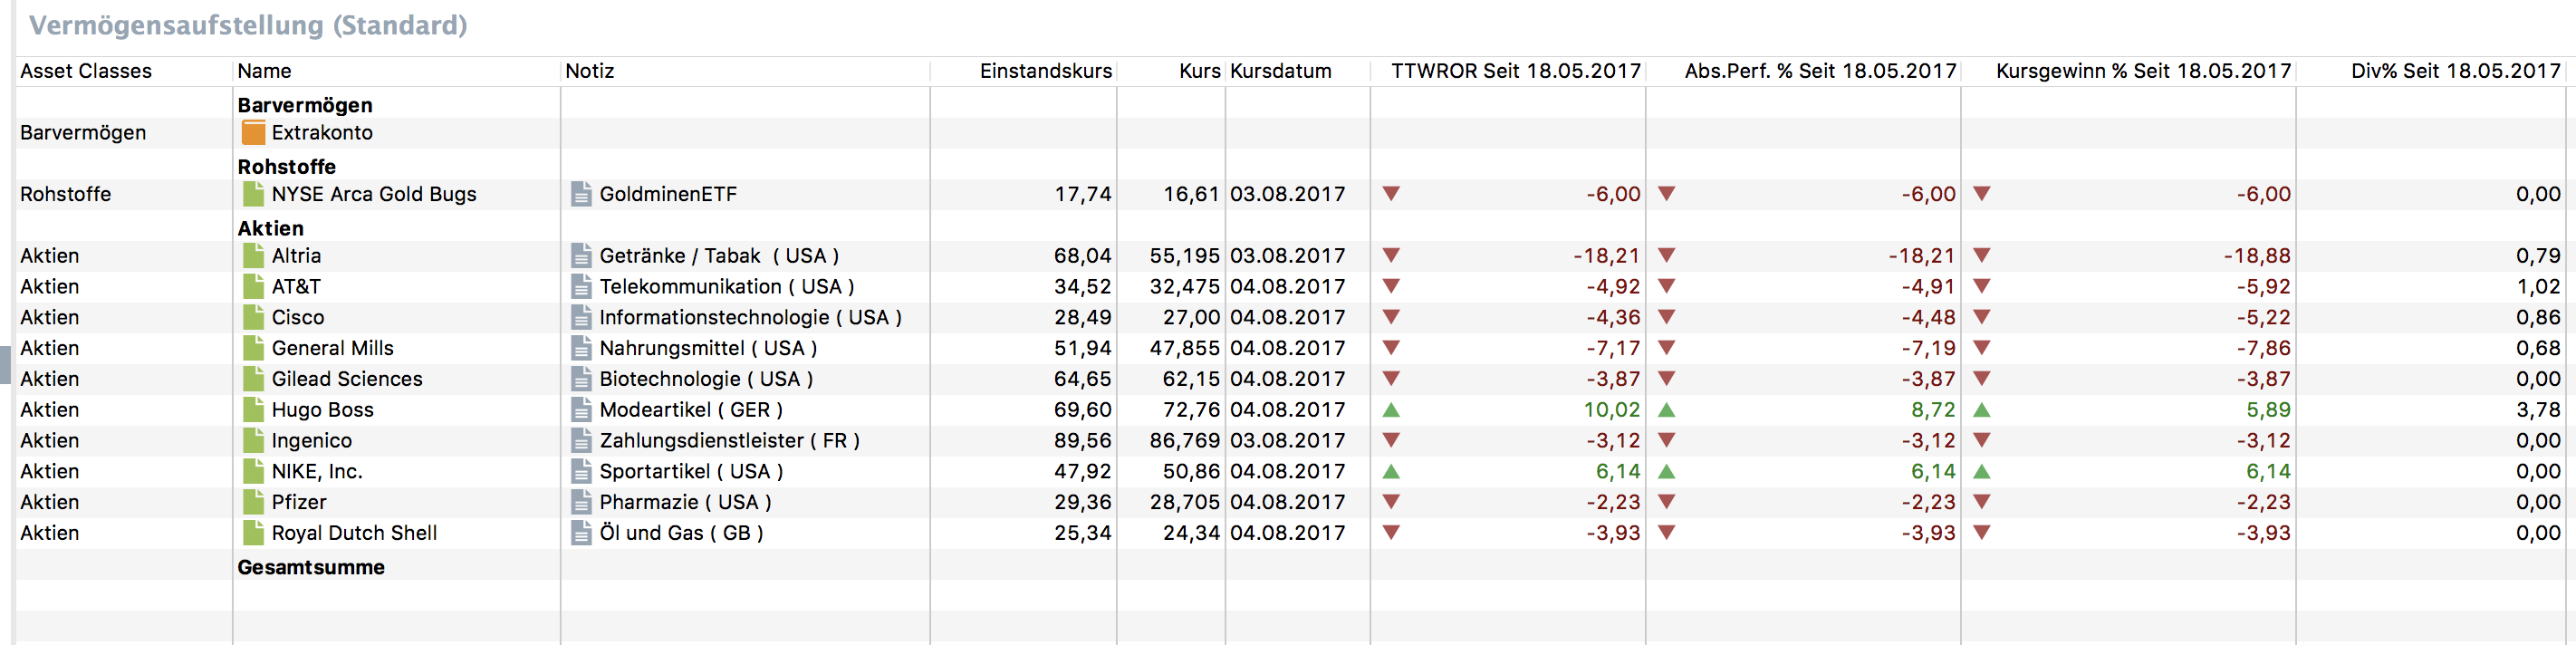Click the green up arrow in NIKE TTWROR cell
2576x645 pixels.
(1391, 471)
